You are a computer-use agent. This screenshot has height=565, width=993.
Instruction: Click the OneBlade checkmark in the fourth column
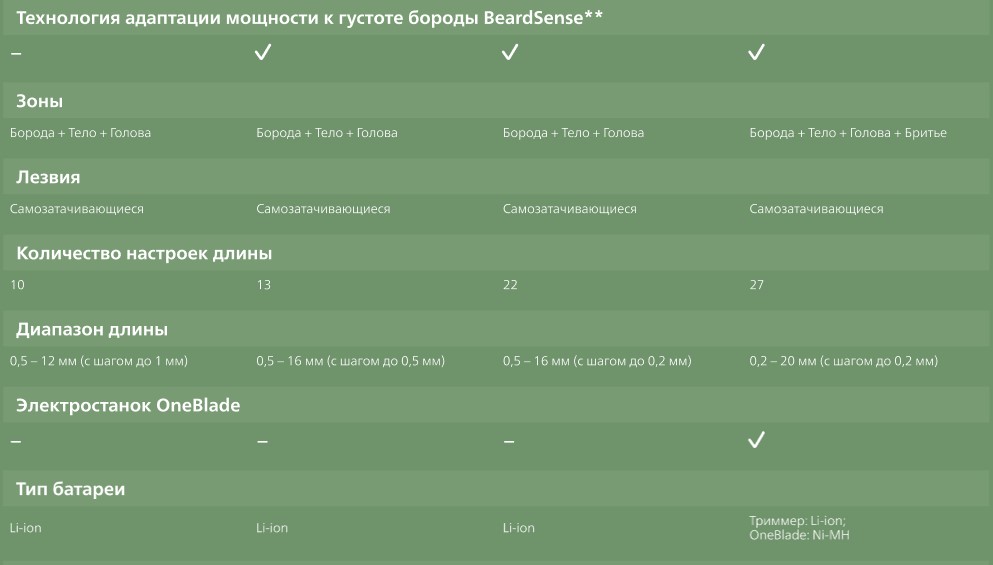757,439
